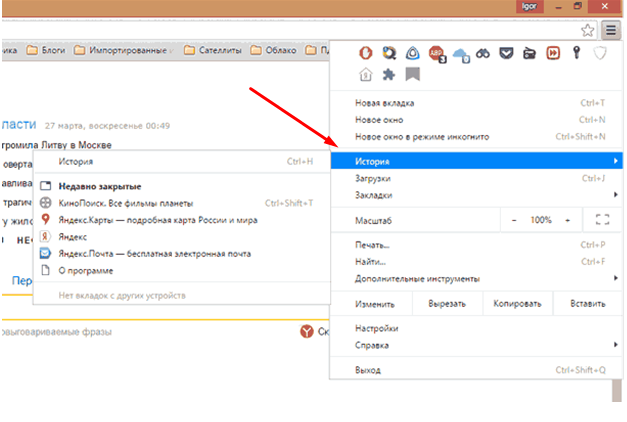Expand Дополнительные инструменты submenu

480,278
